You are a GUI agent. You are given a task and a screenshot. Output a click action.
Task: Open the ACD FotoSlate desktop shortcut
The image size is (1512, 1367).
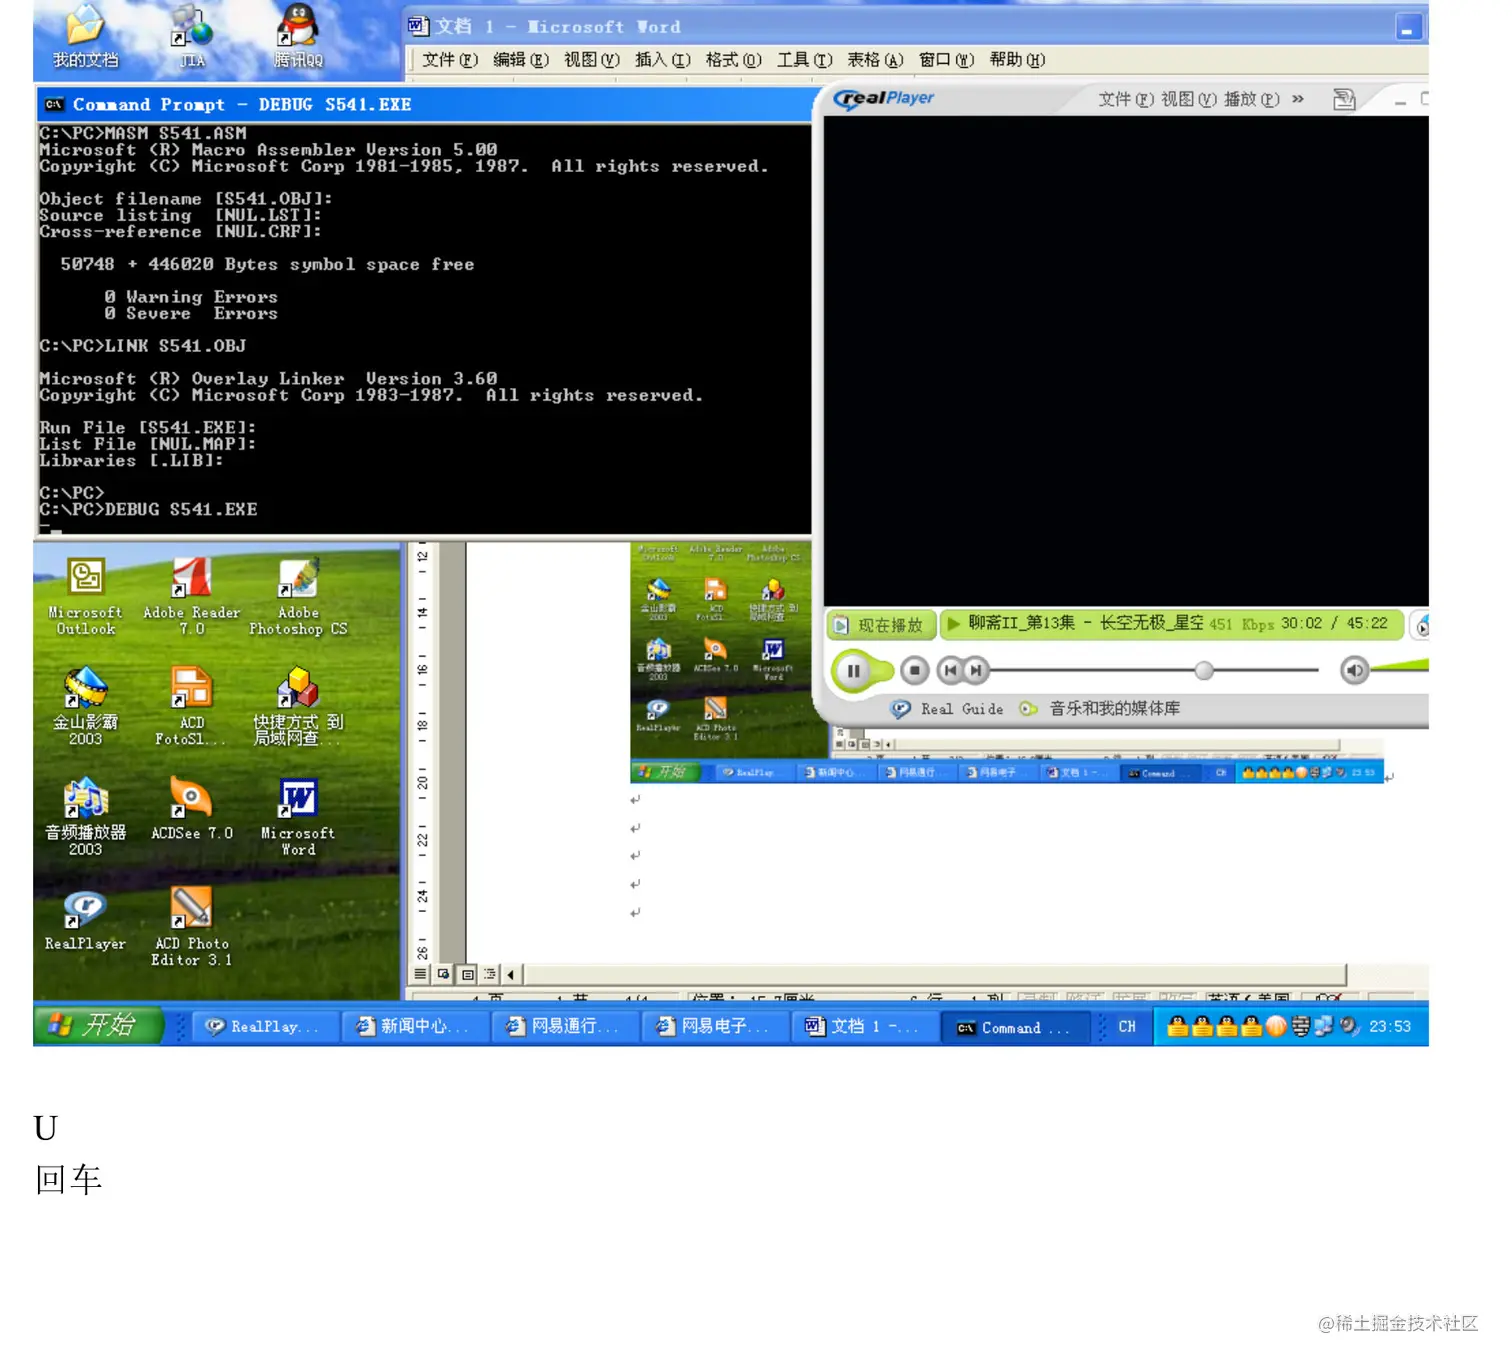coord(191,707)
